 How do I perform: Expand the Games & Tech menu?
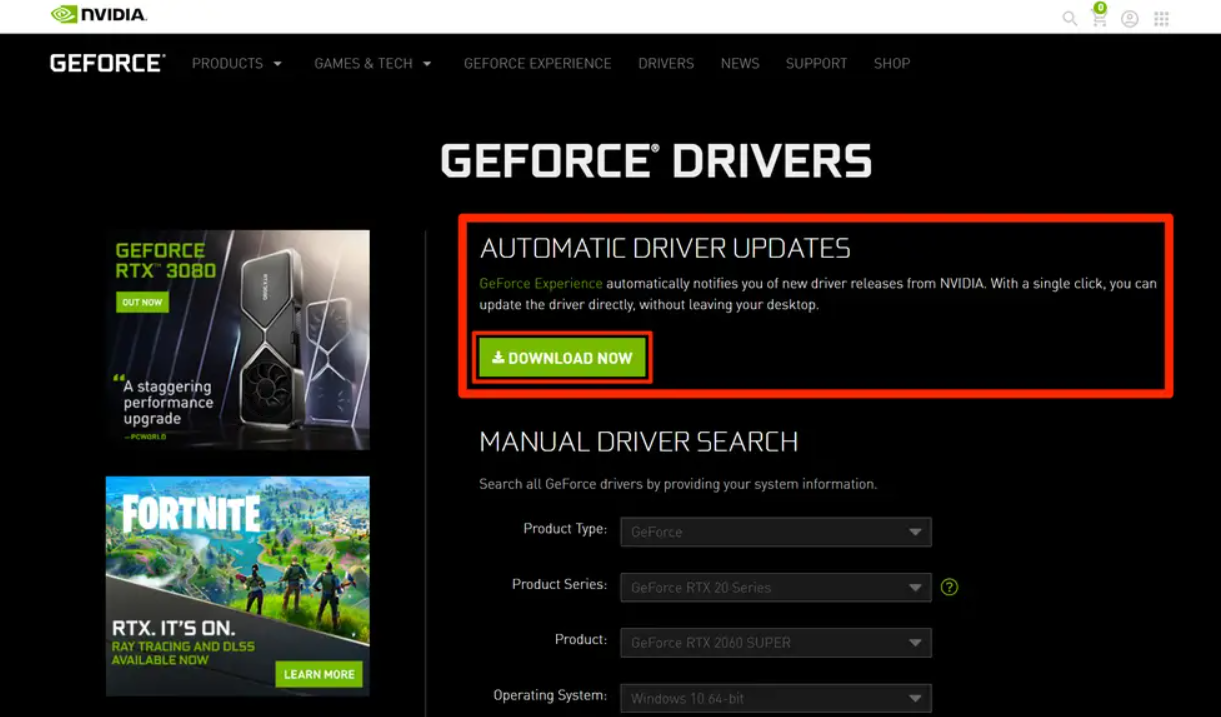pyautogui.click(x=372, y=63)
